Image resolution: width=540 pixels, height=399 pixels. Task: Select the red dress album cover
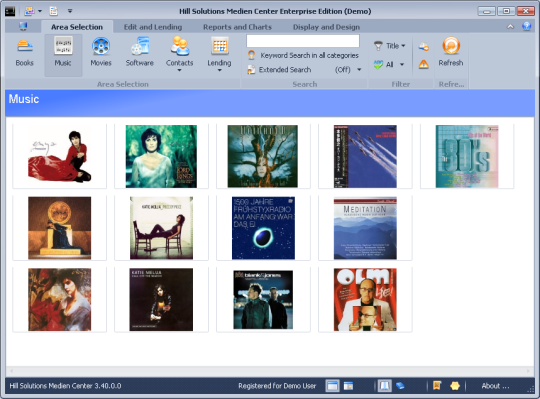pyautogui.click(x=60, y=156)
